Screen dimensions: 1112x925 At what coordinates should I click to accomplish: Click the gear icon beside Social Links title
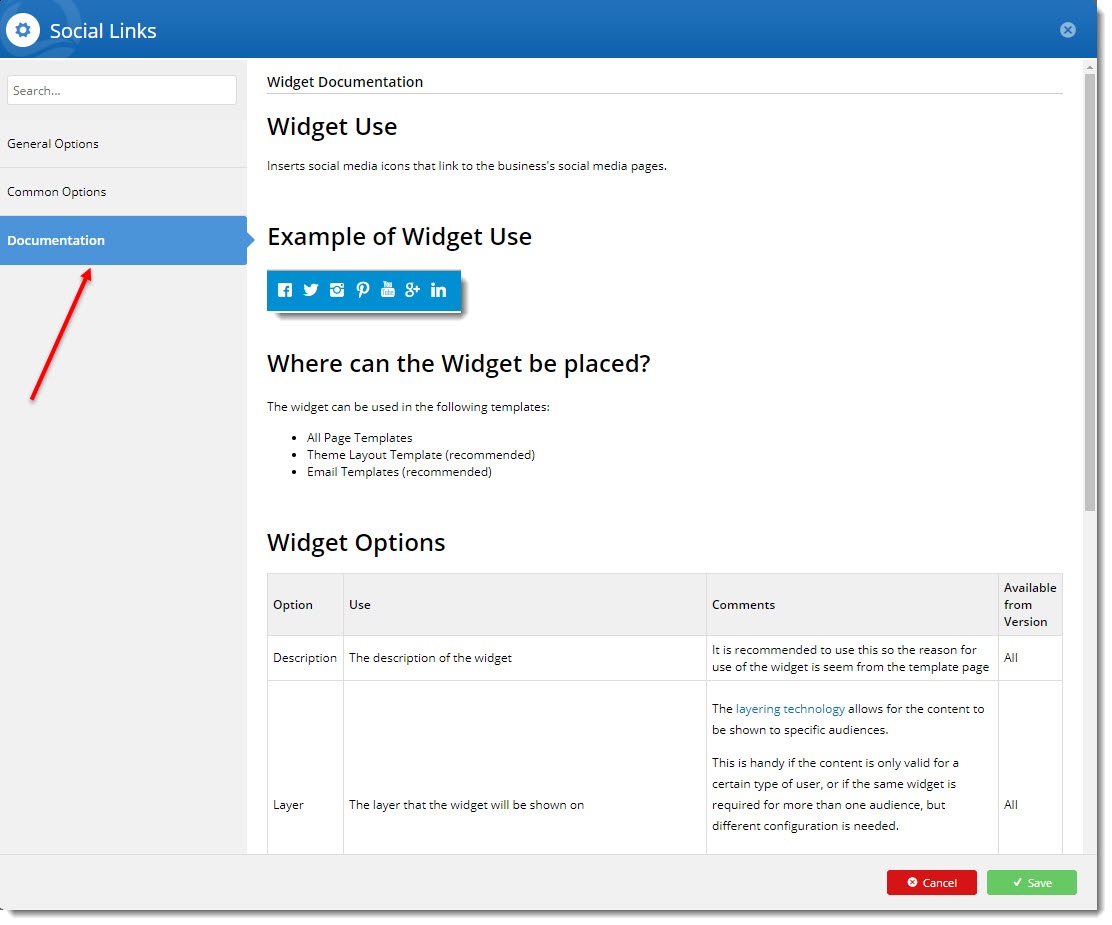click(22, 30)
